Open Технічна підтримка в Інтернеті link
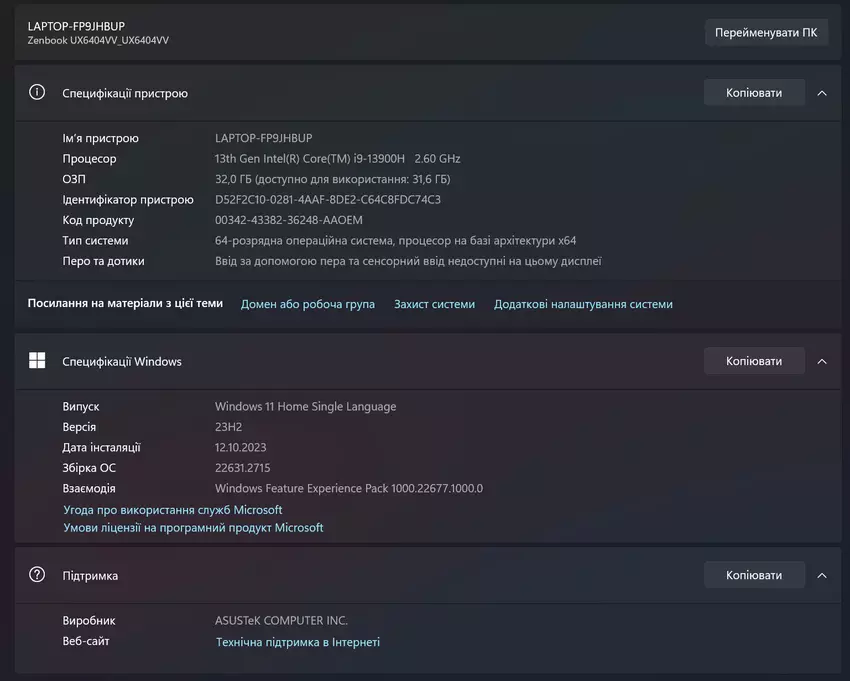 click(x=298, y=642)
